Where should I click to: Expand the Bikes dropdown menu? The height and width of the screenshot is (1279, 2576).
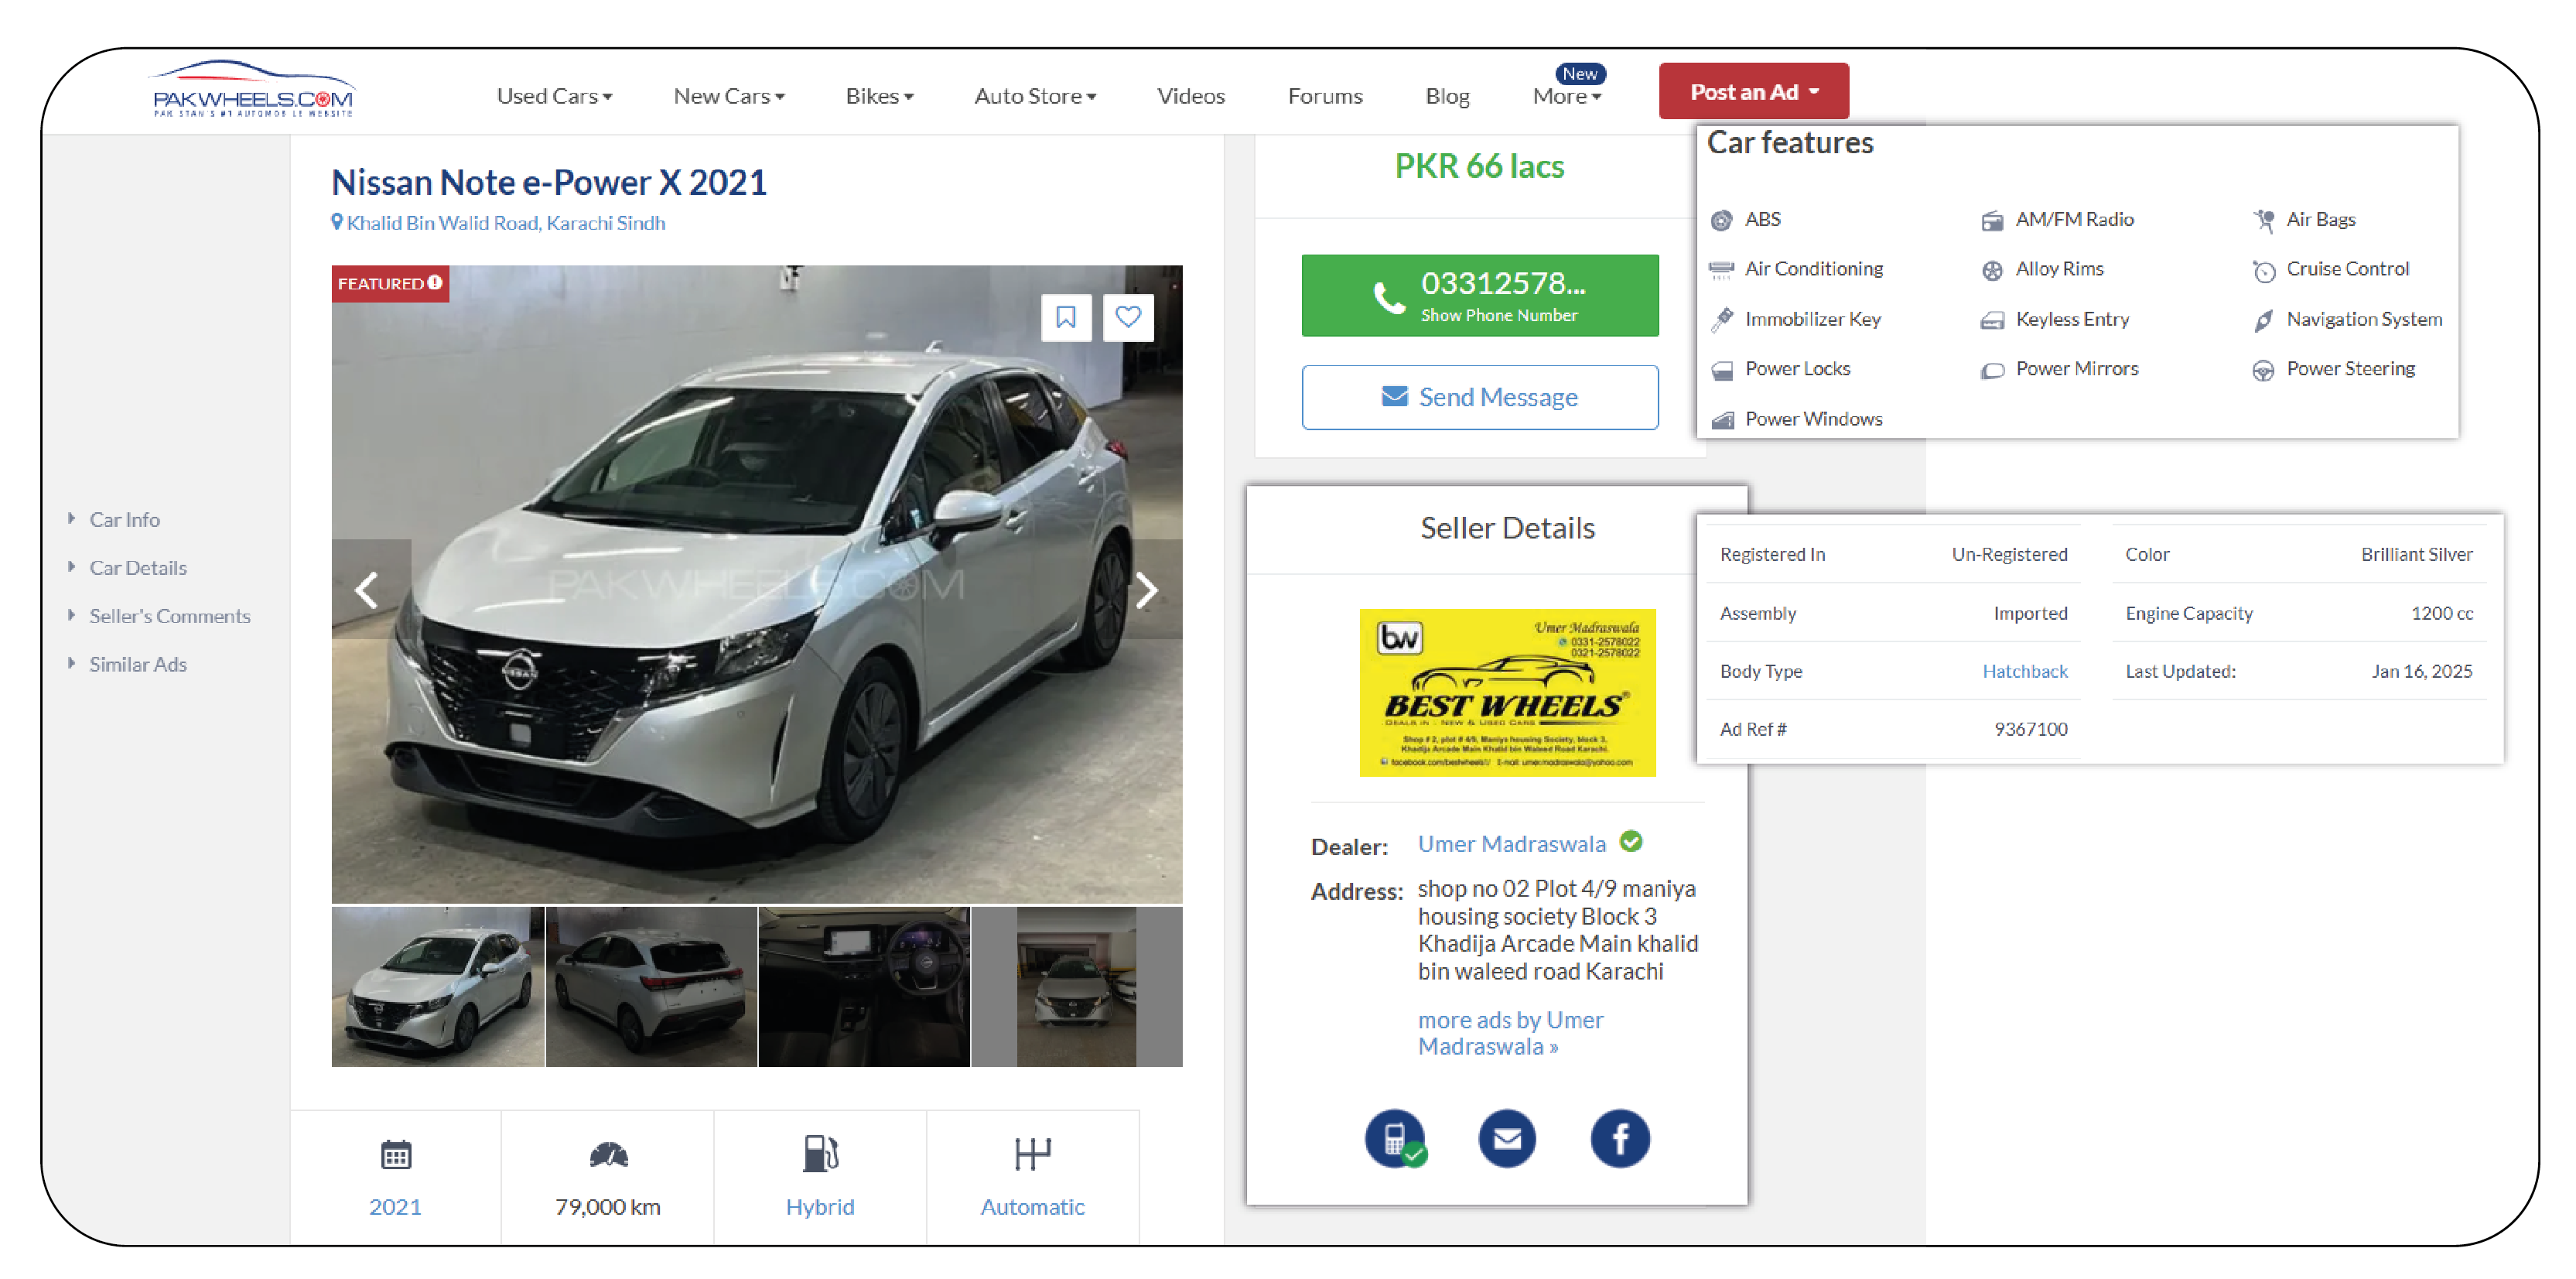coord(880,96)
